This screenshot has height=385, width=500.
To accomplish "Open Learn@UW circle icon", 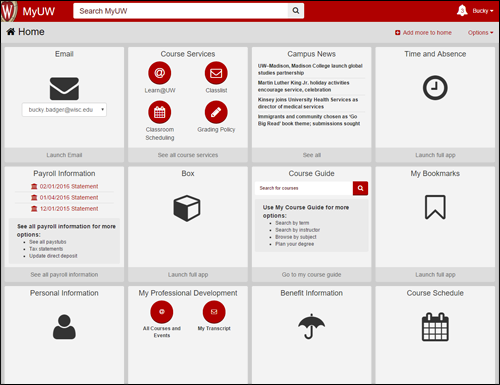I will 160,73.
